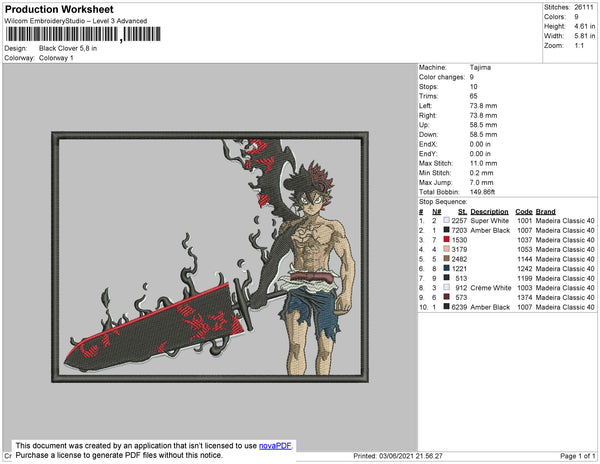Click the 'Black Clover 5,8 in' design name
Viewport: 600px width, 464px height.
68,48
